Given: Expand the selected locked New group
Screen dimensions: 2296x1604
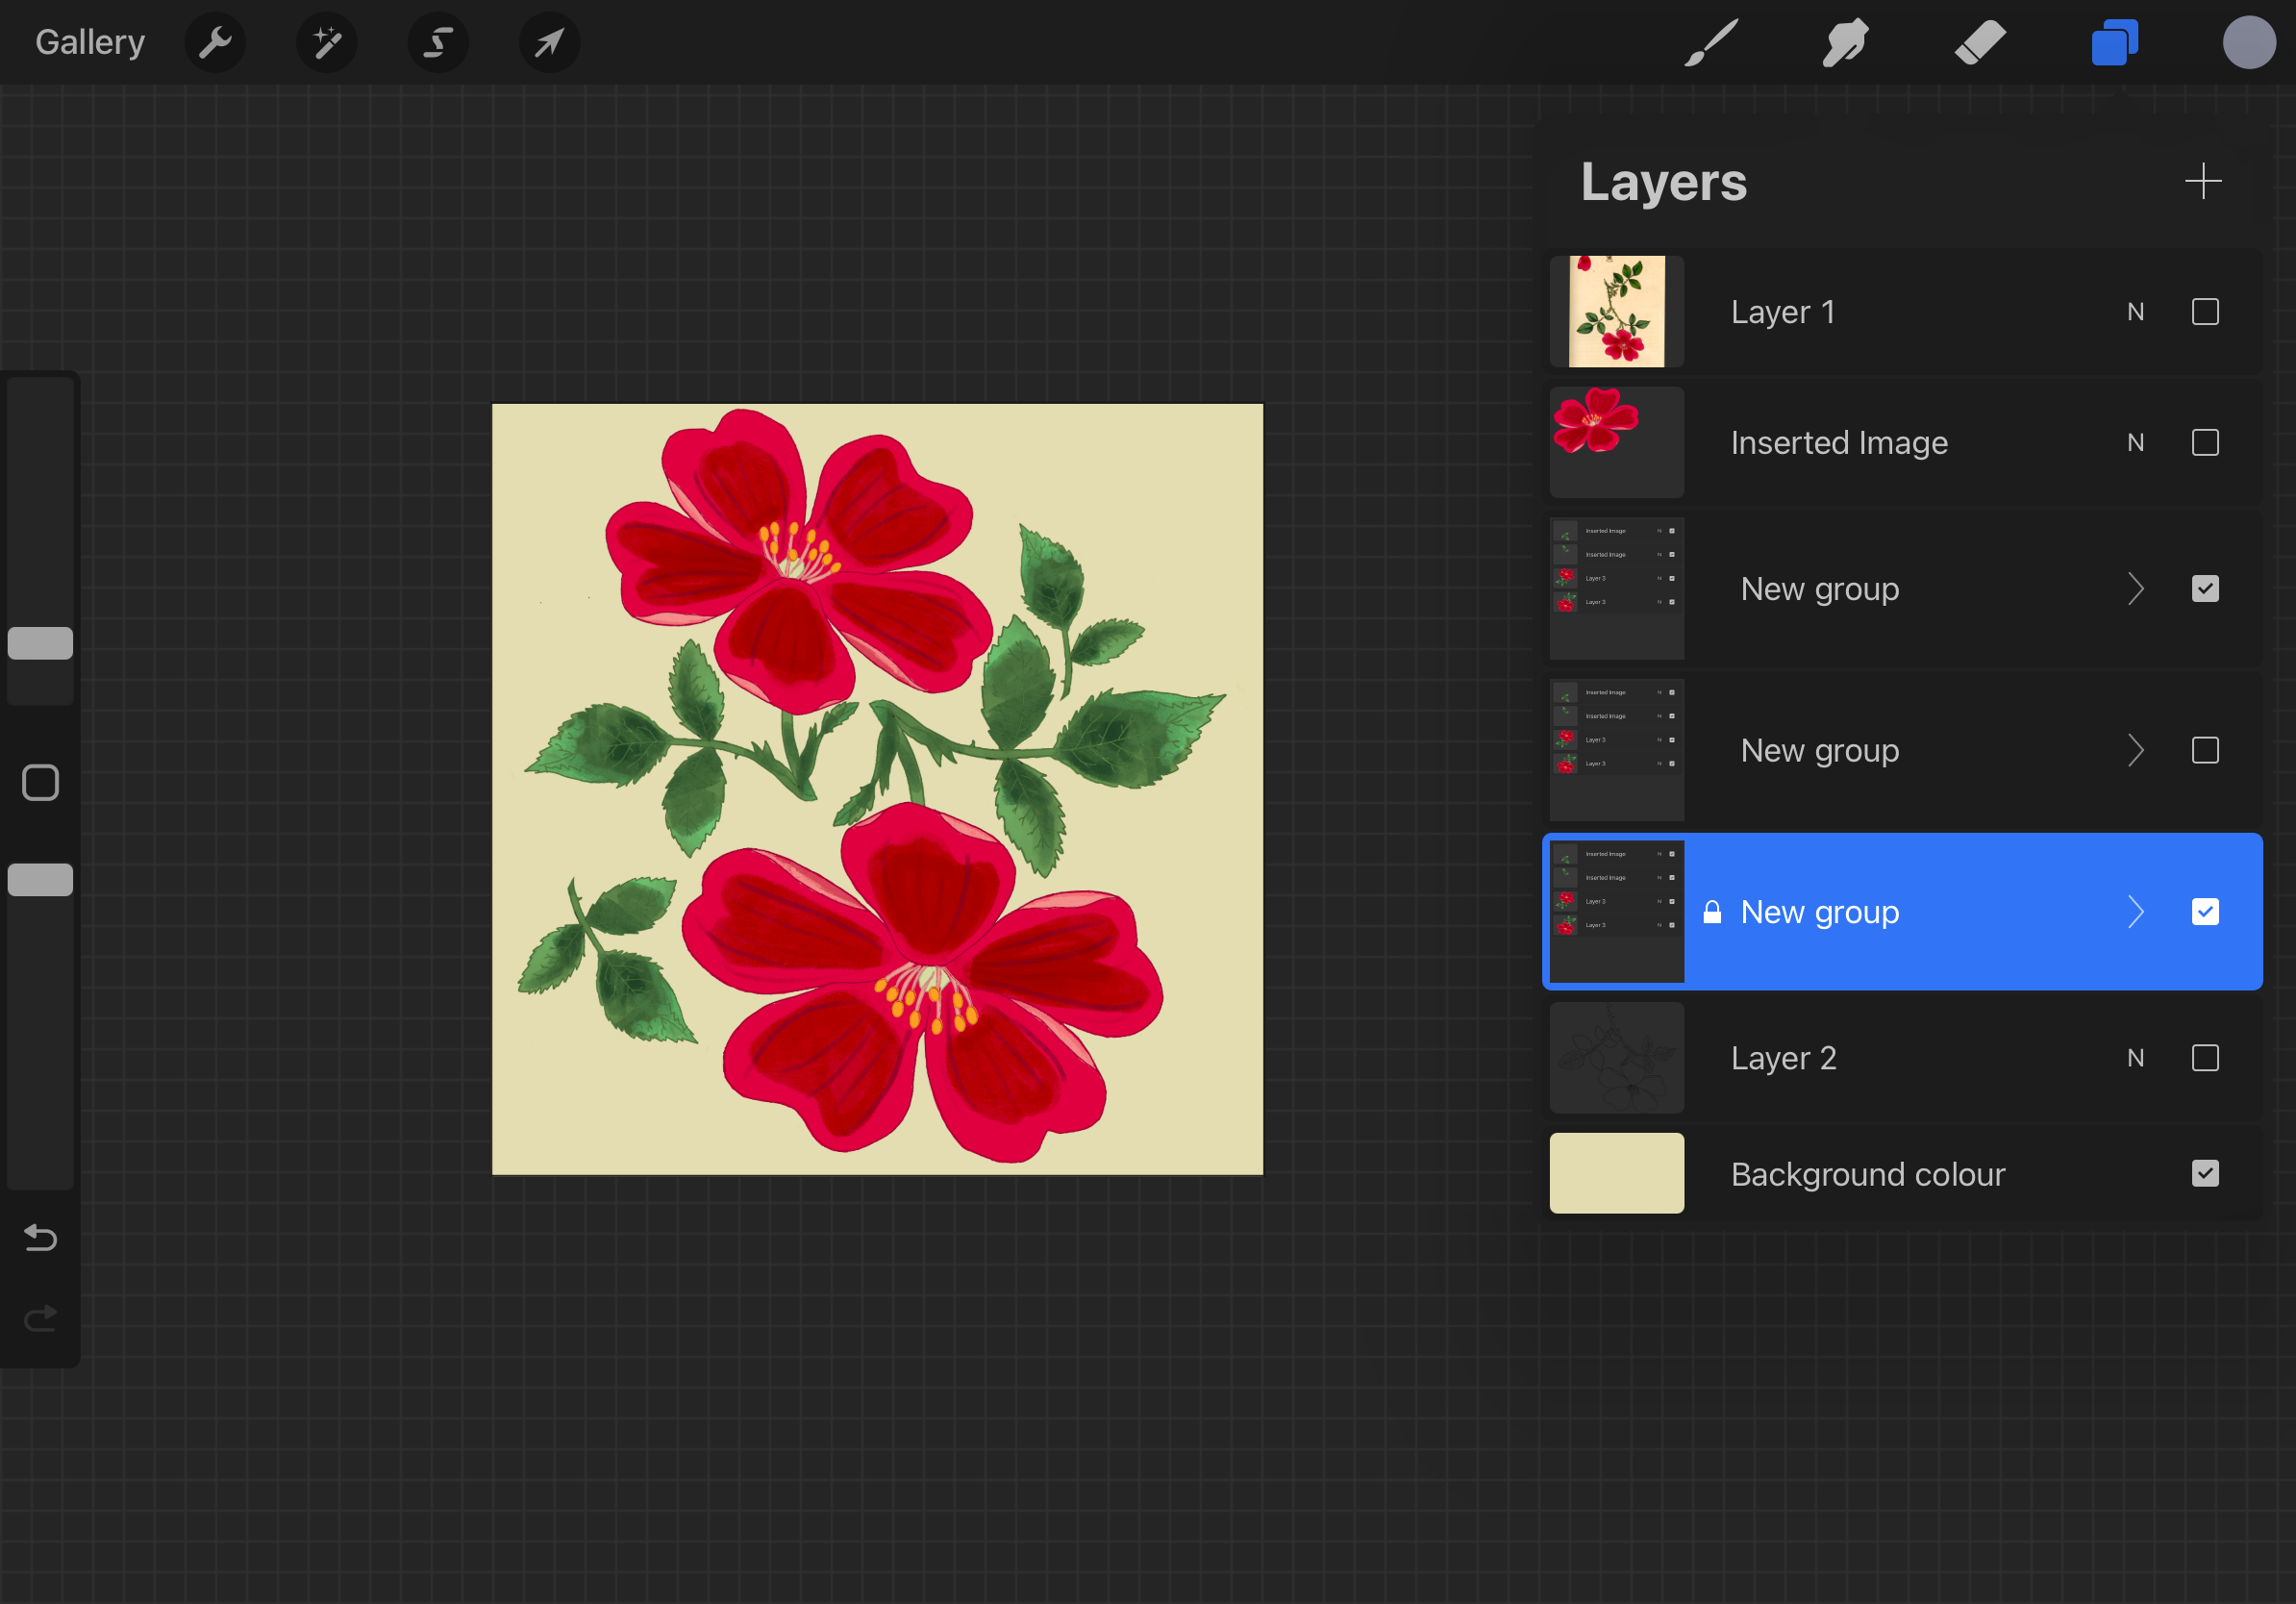Looking at the screenshot, I should pyautogui.click(x=2136, y=912).
